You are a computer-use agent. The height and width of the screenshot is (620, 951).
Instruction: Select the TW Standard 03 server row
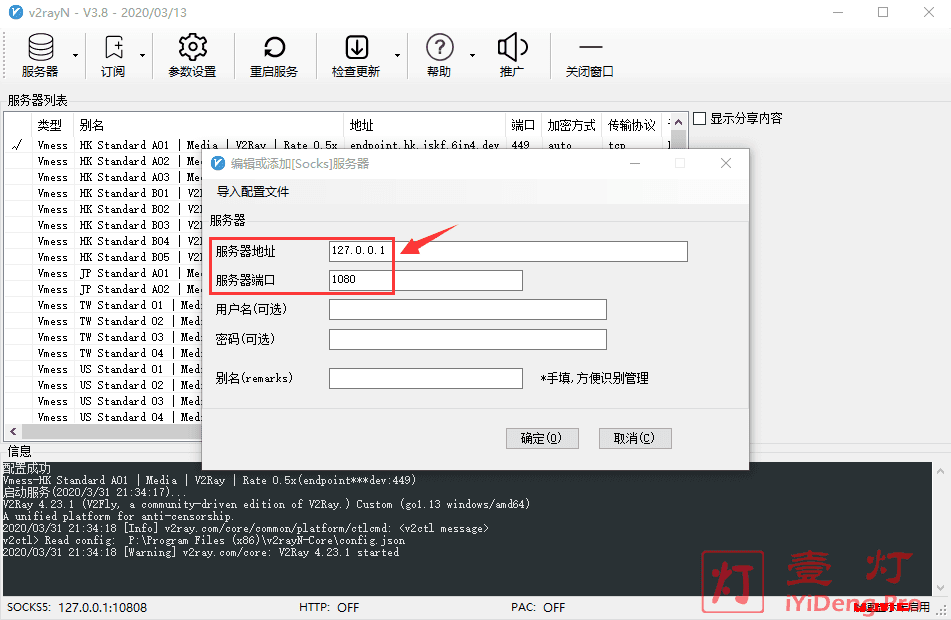(x=103, y=337)
